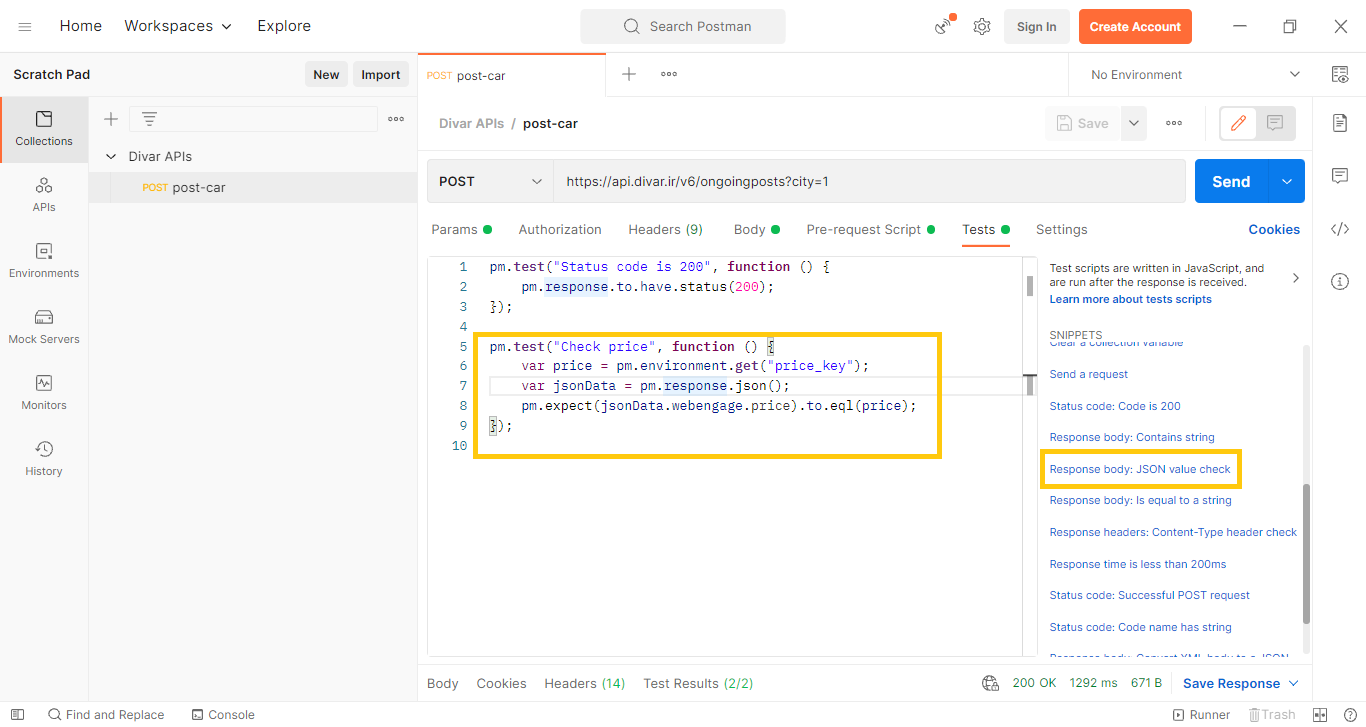This screenshot has width=1366, height=727.
Task: Open the help question mark icon
Action: [1349, 715]
